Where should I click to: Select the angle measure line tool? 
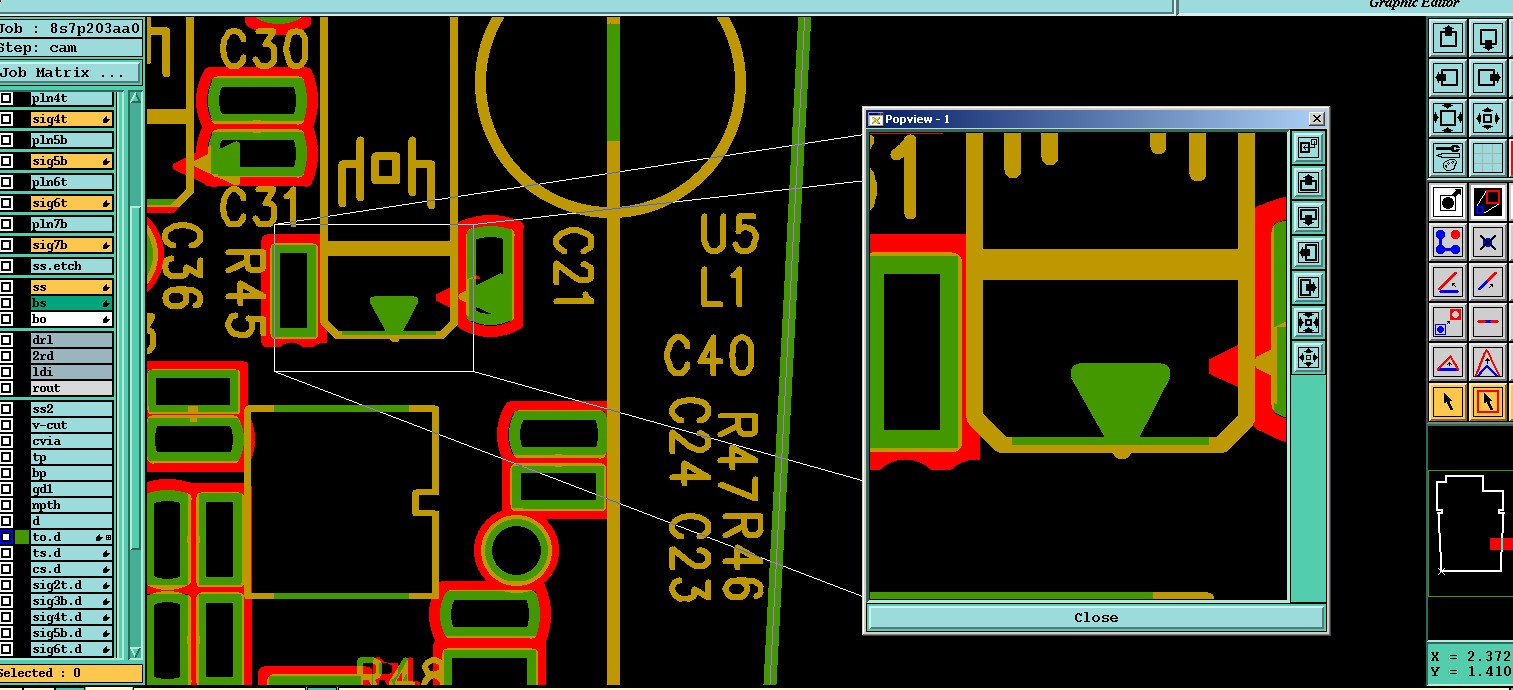coord(1448,282)
